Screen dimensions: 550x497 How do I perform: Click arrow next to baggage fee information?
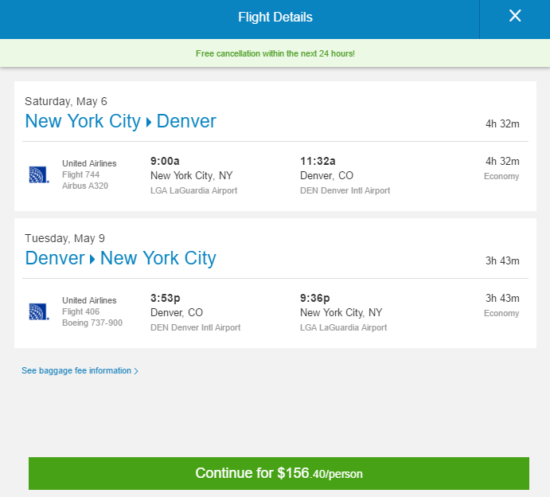click(x=136, y=371)
